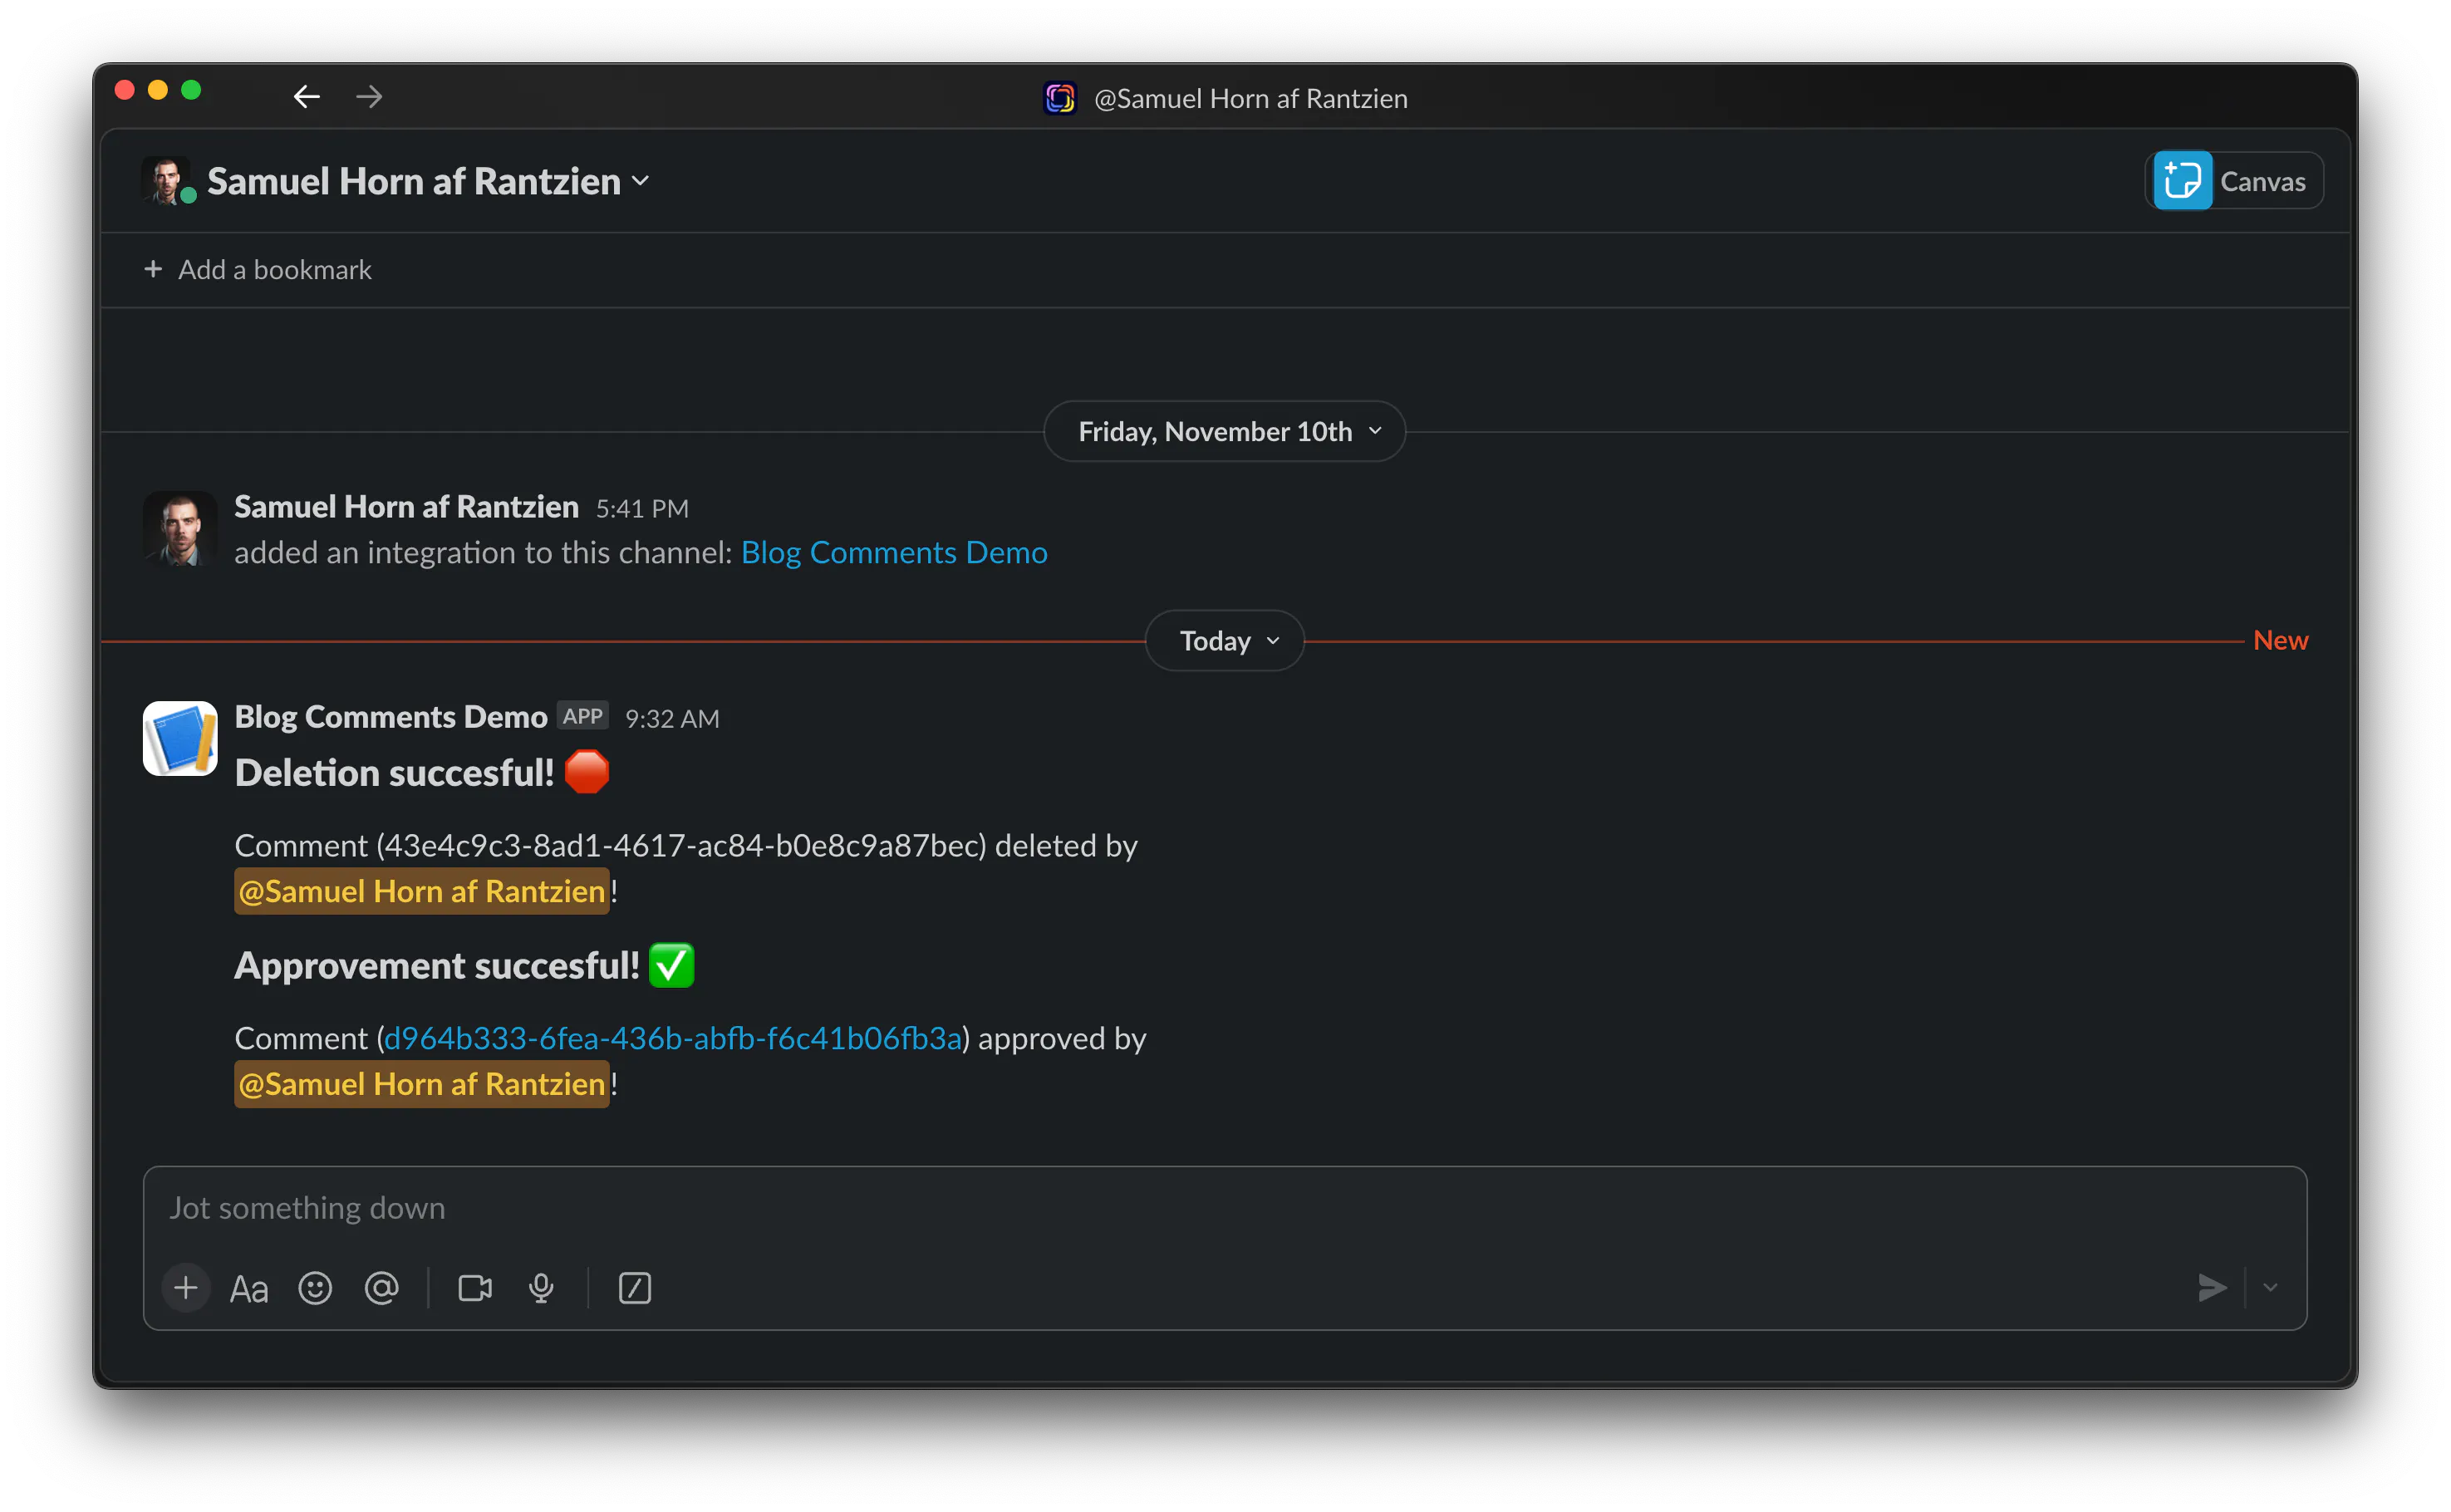
Task: Go forward with the right arrow
Action: [x=369, y=96]
